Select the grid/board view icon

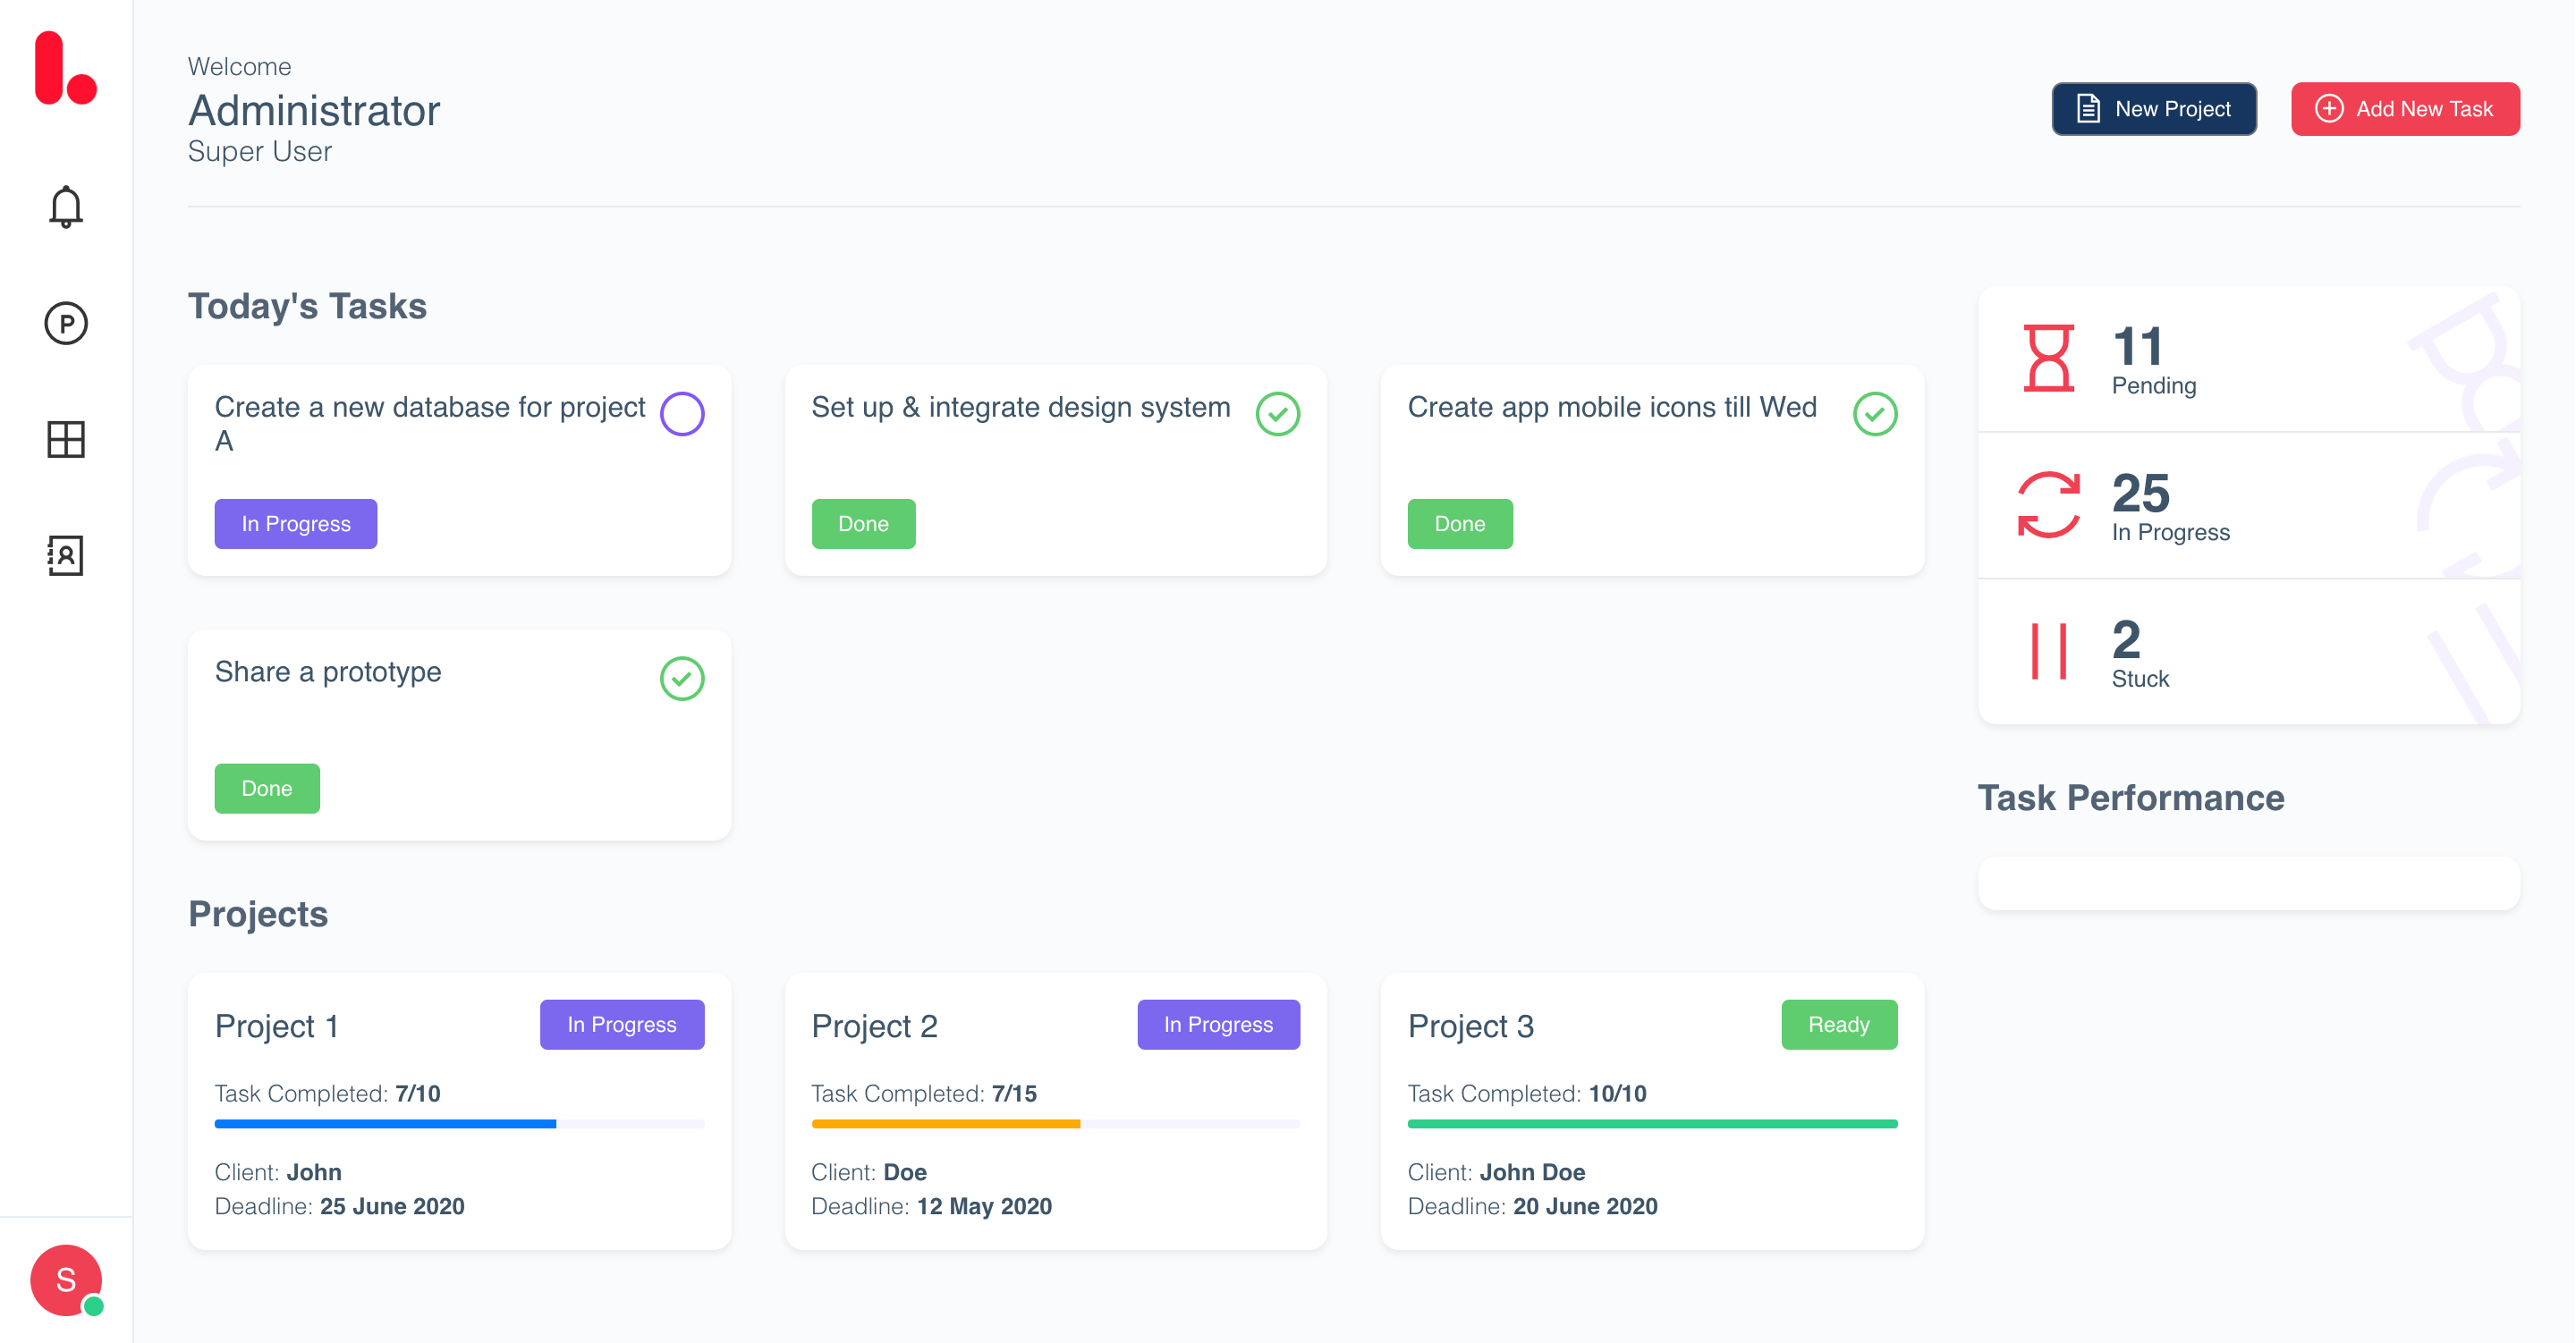[64, 437]
